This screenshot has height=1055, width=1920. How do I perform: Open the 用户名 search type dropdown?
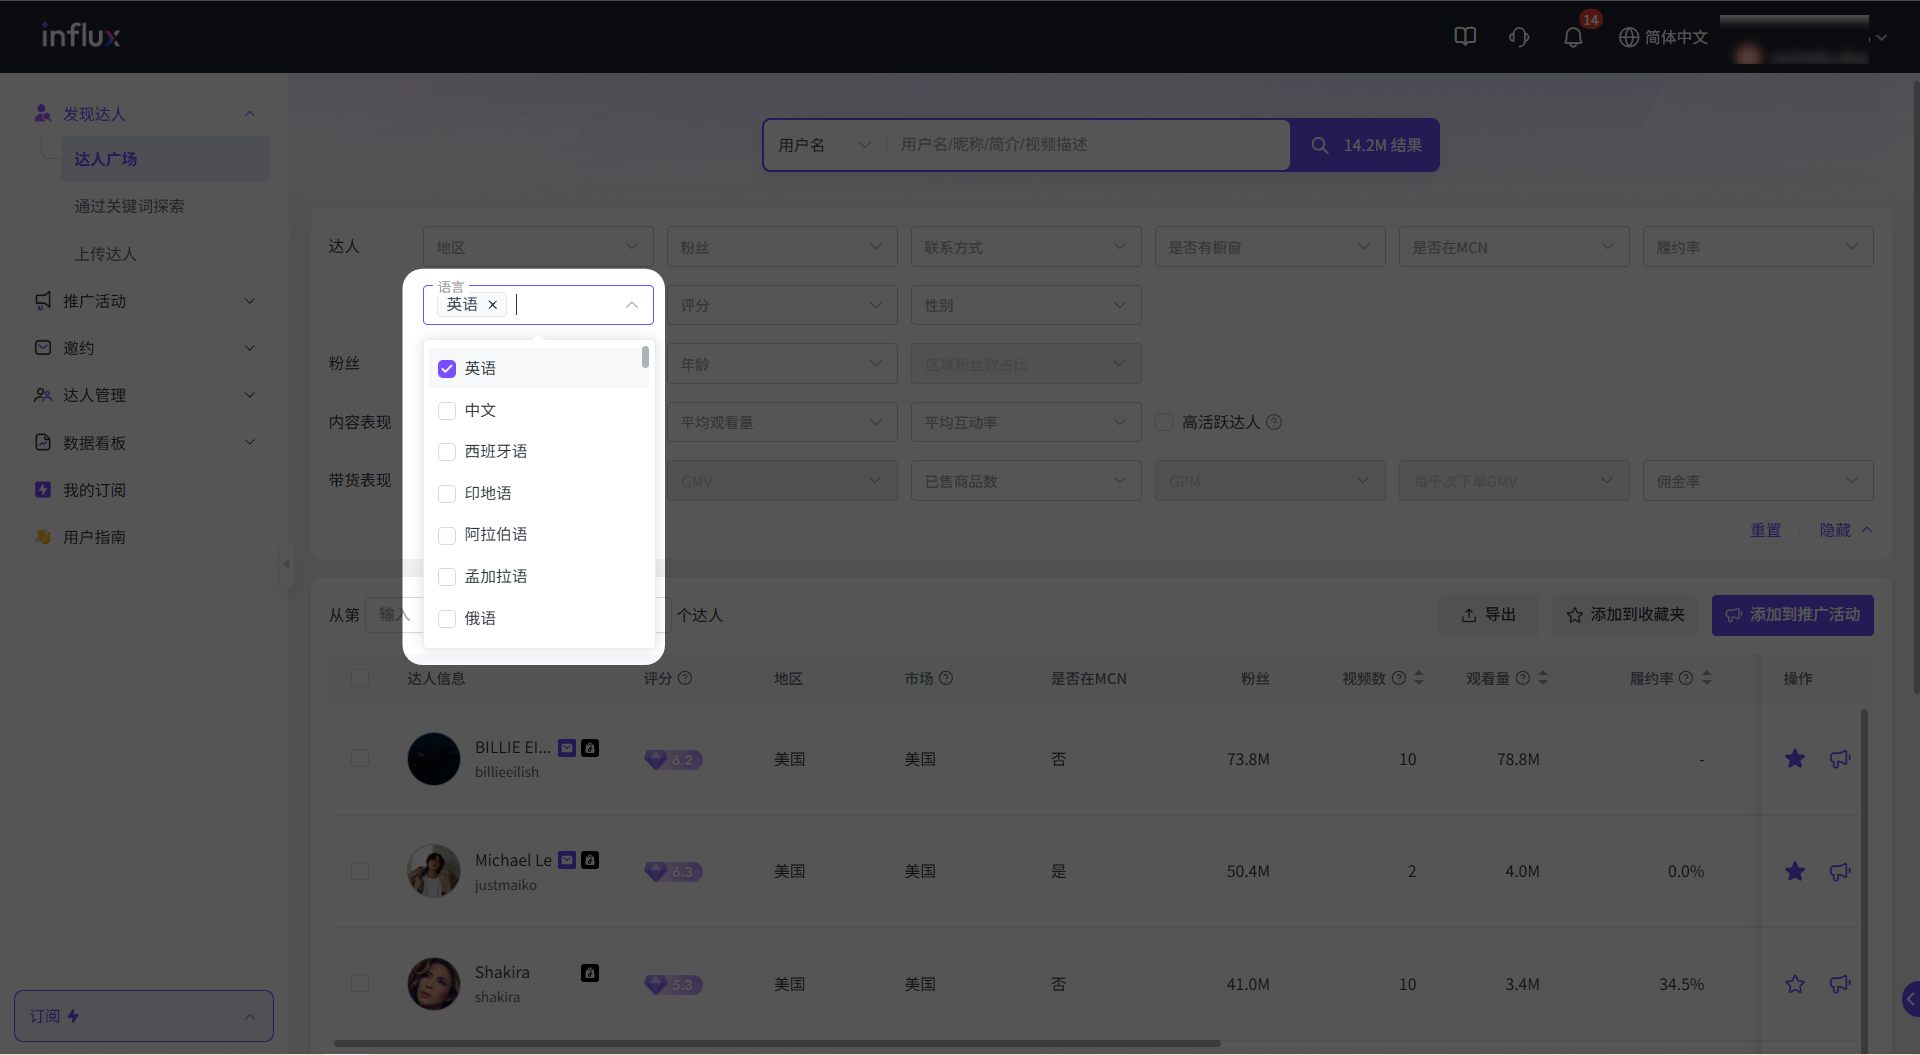823,145
